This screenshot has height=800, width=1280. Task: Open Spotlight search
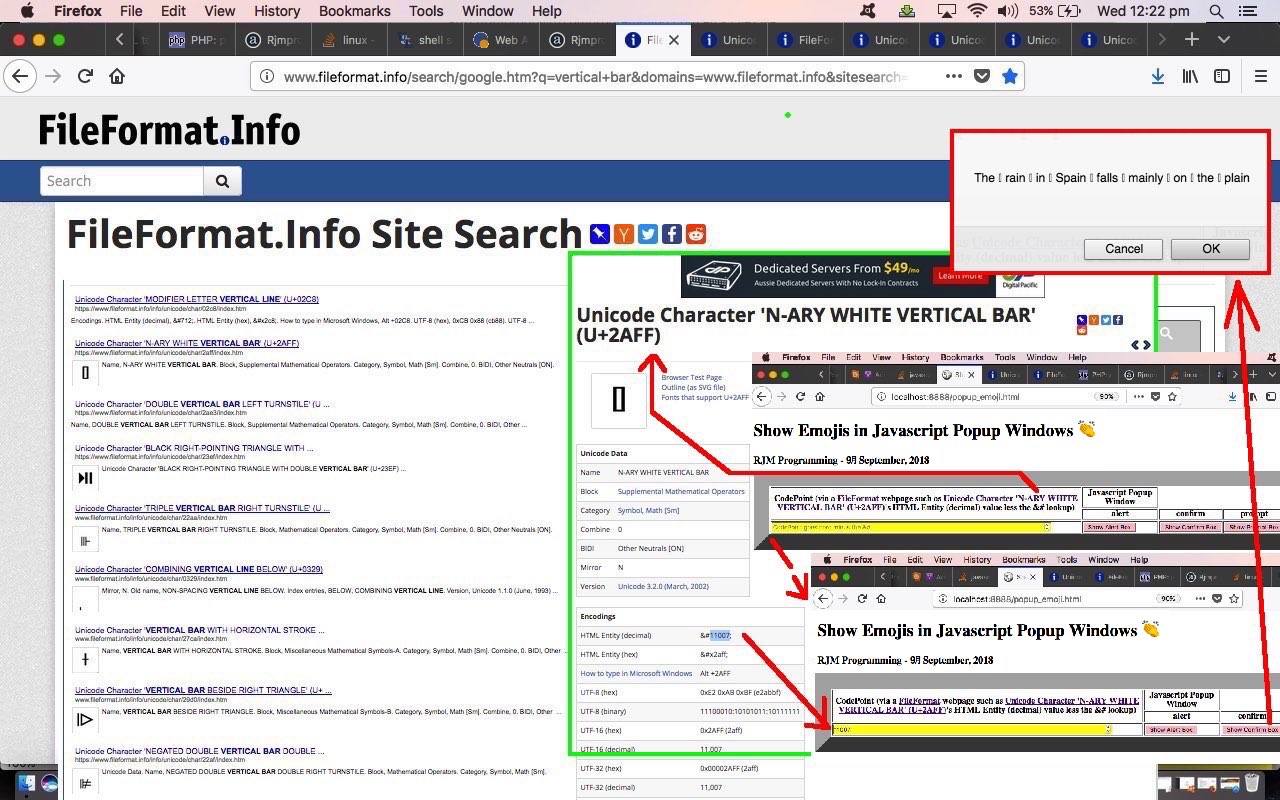coord(1216,11)
